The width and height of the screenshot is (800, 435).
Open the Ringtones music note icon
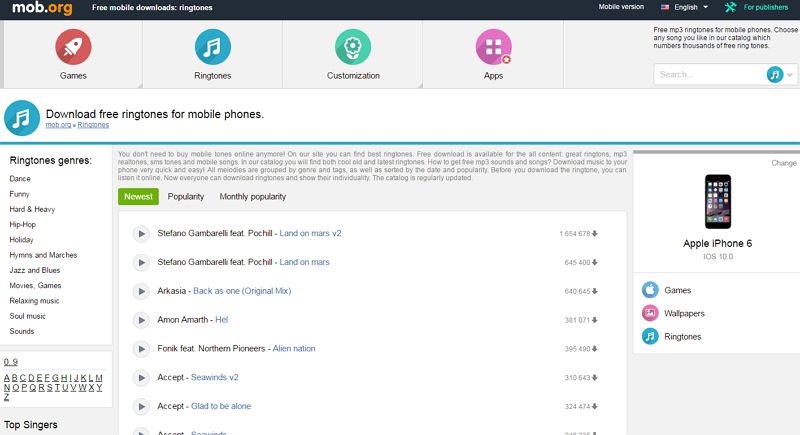[x=213, y=47]
